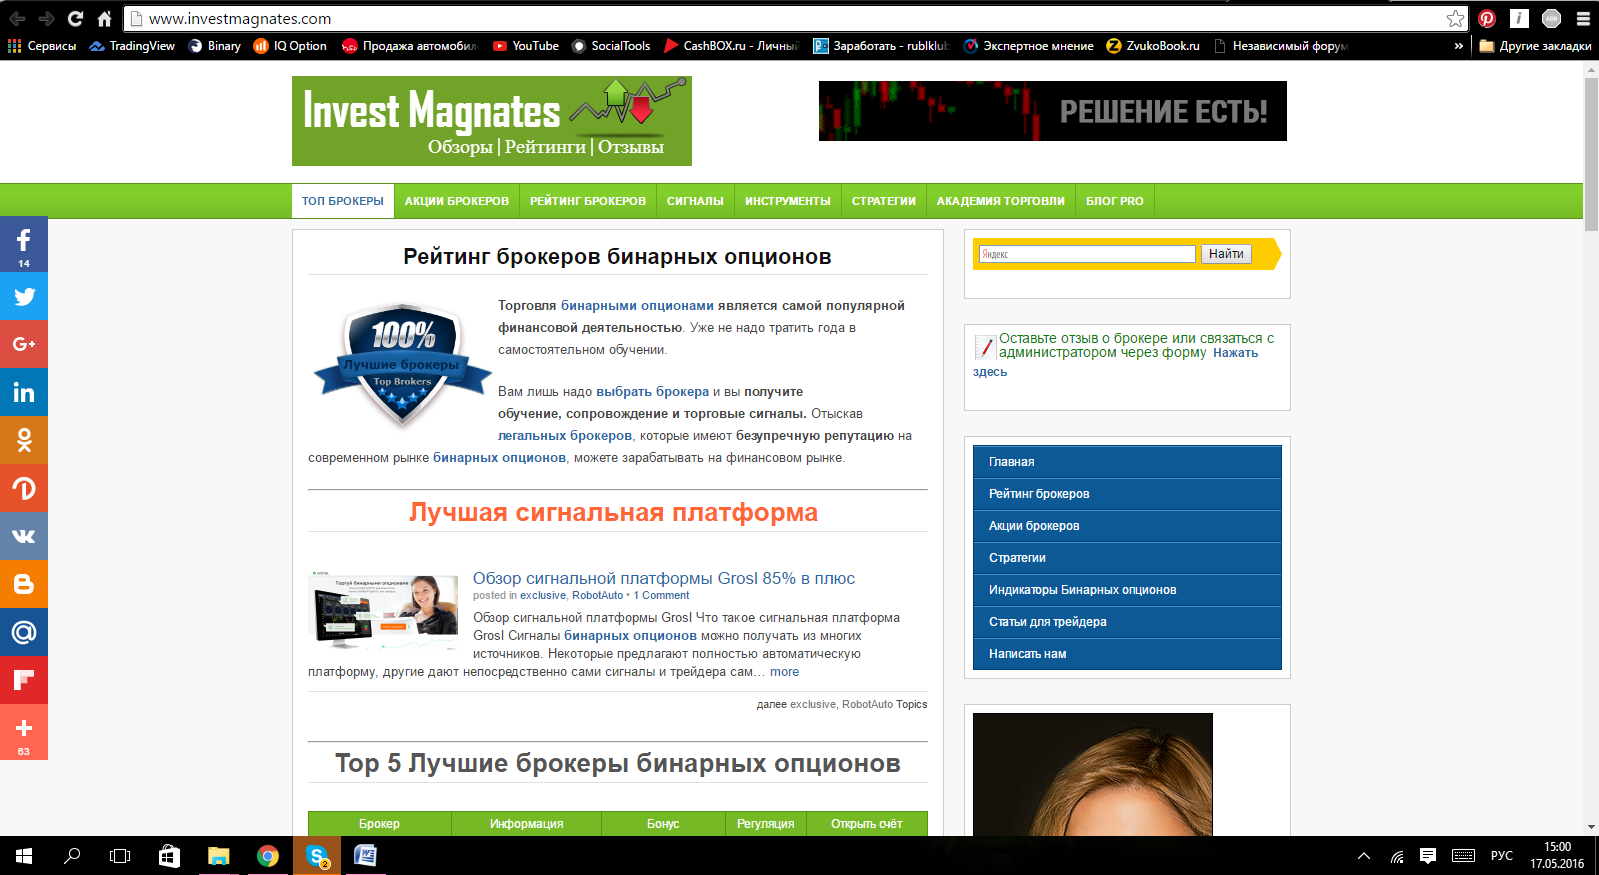Open the TradingView bookmark
This screenshot has width=1599, height=875.
132,46
